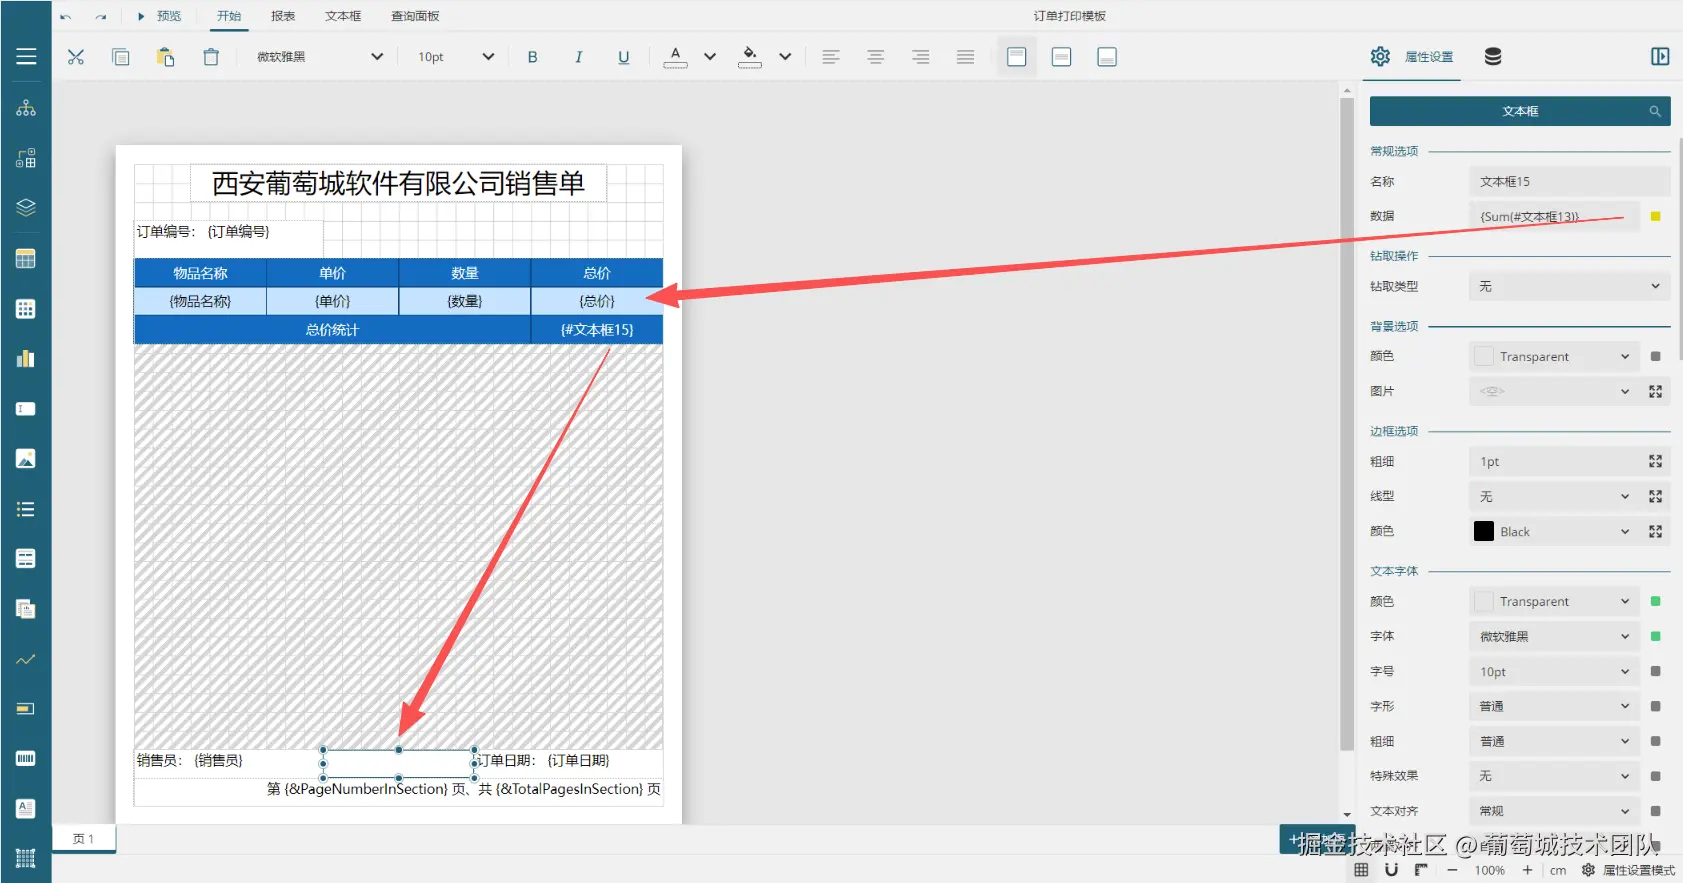Toggle snap magnet icon in status bar
This screenshot has width=1683, height=883.
pos(1391,870)
